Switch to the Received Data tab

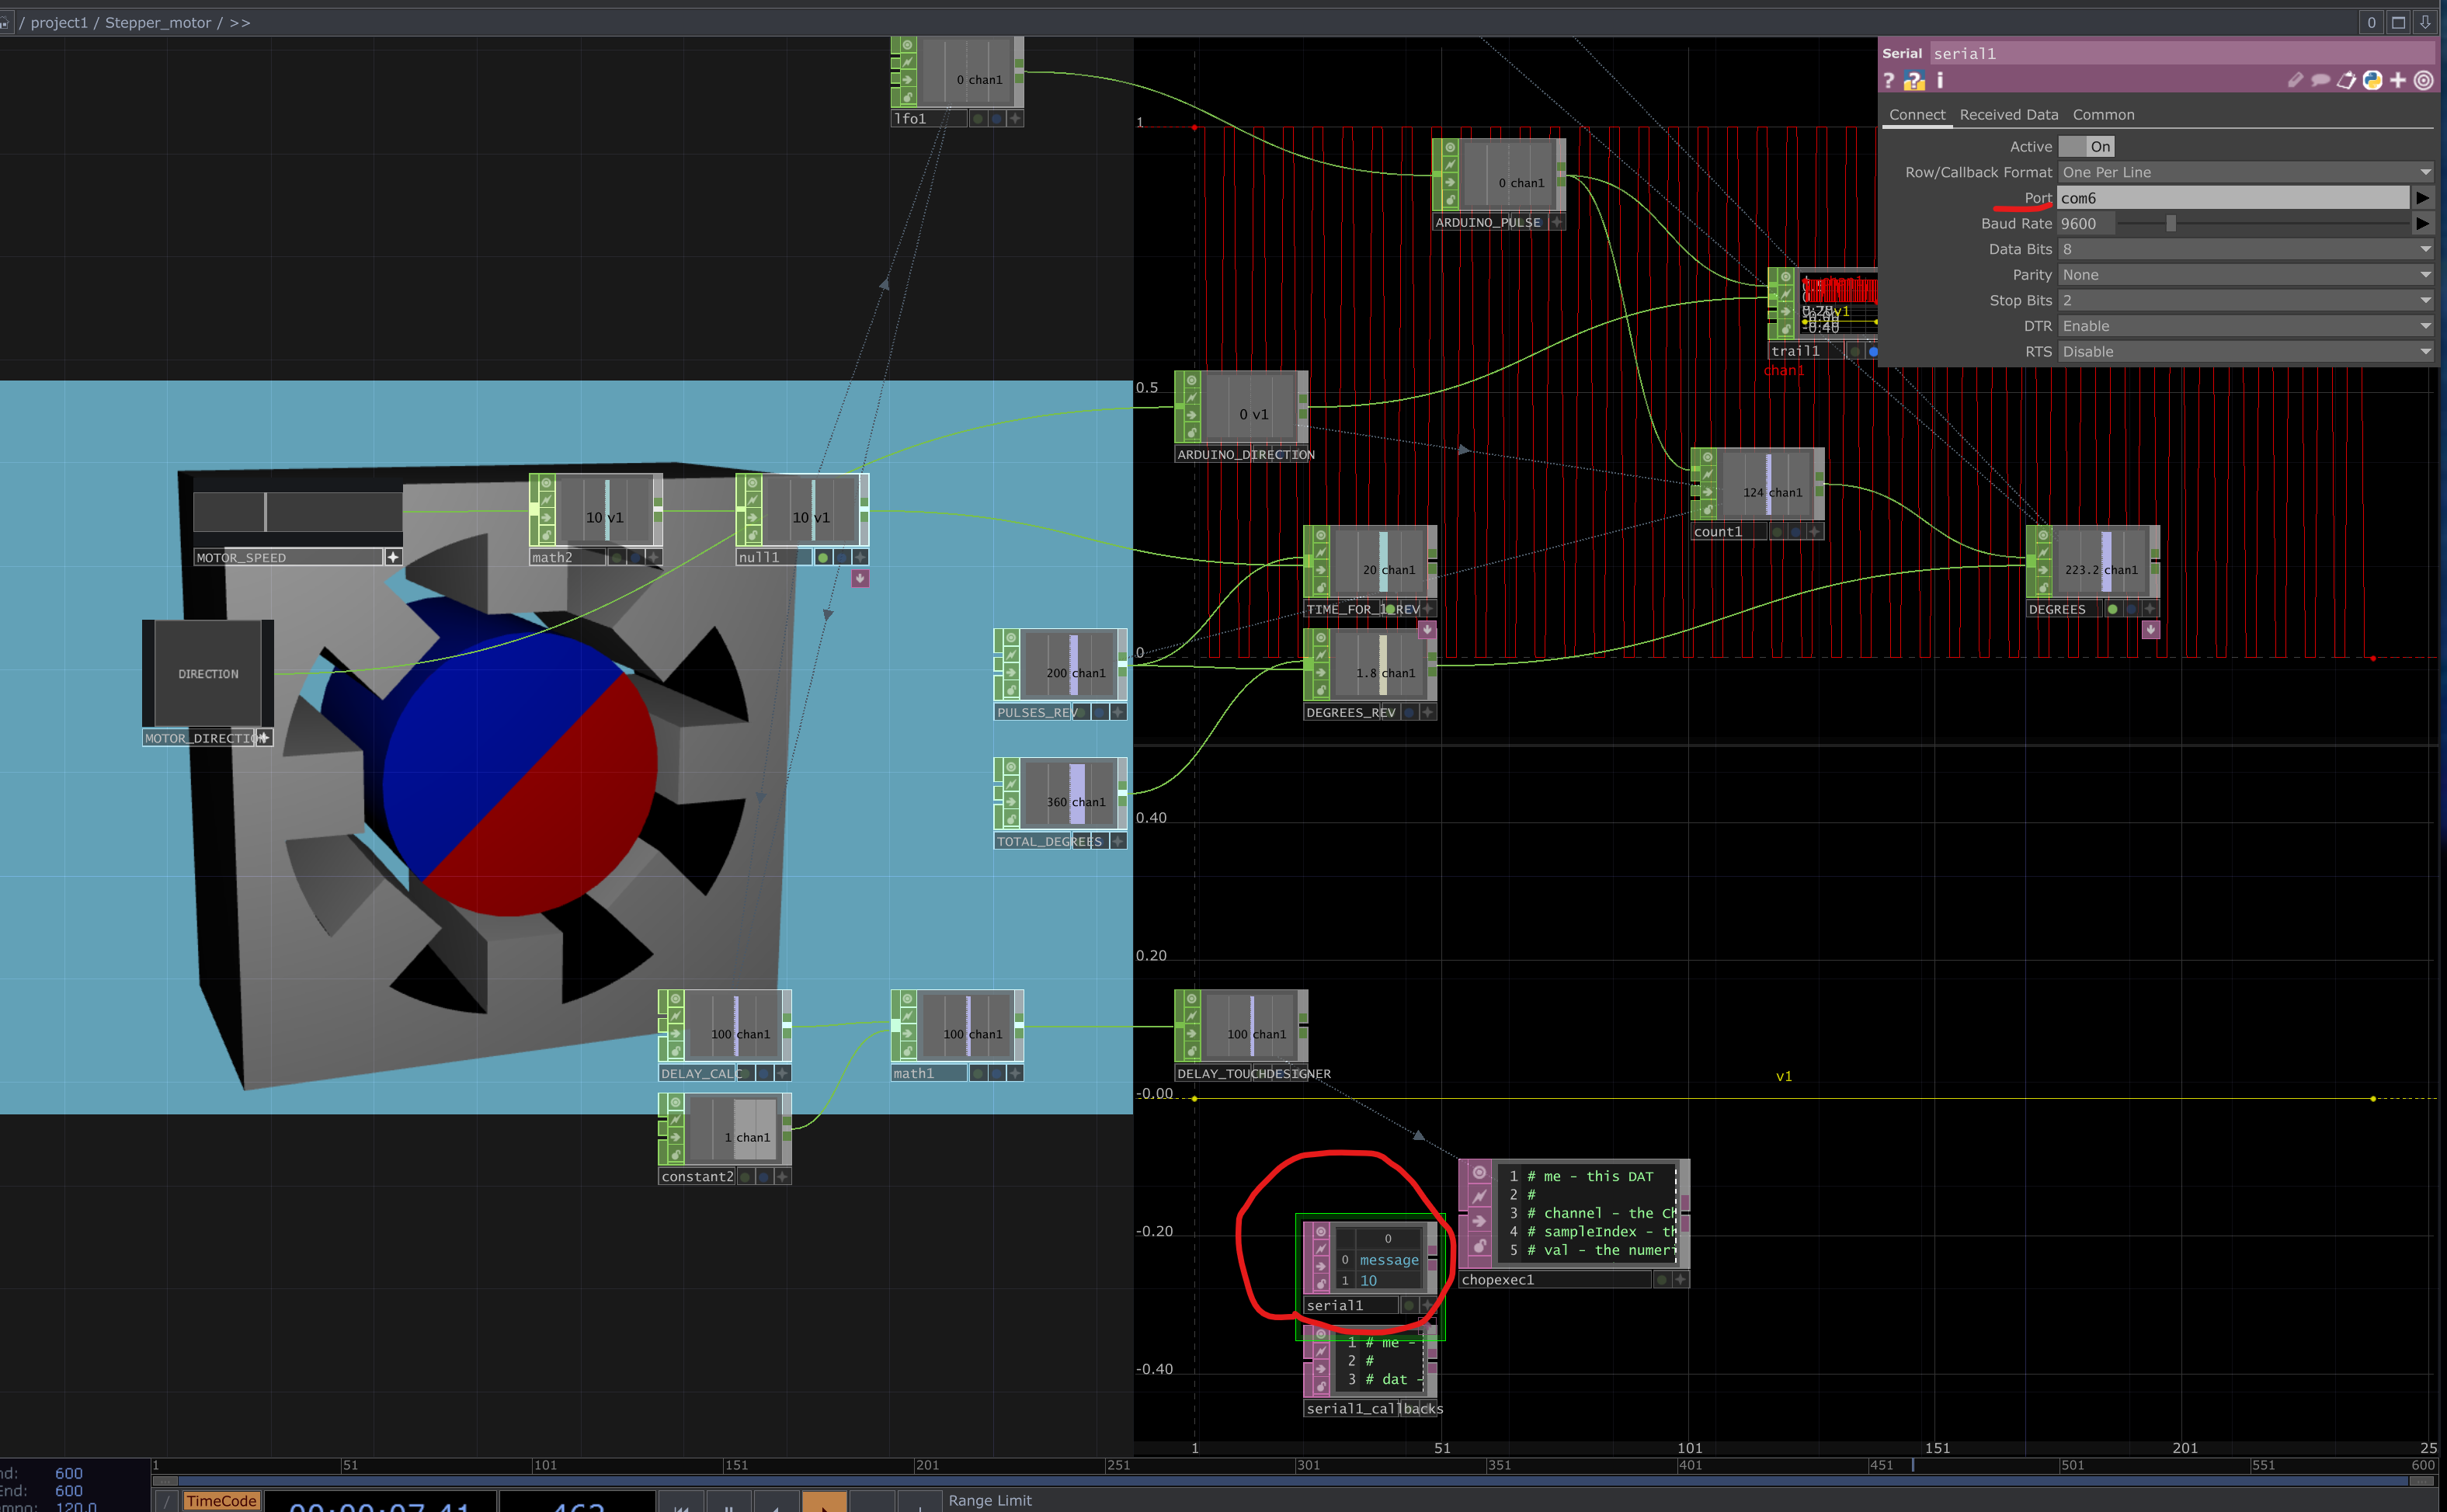coord(2008,115)
